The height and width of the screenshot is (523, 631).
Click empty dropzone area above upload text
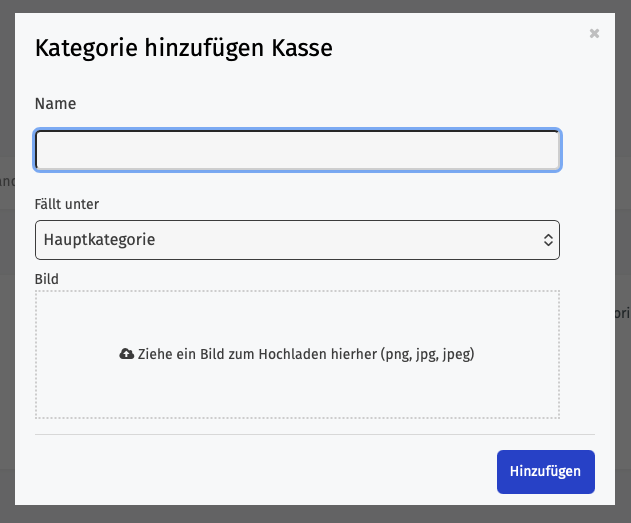[x=297, y=318]
